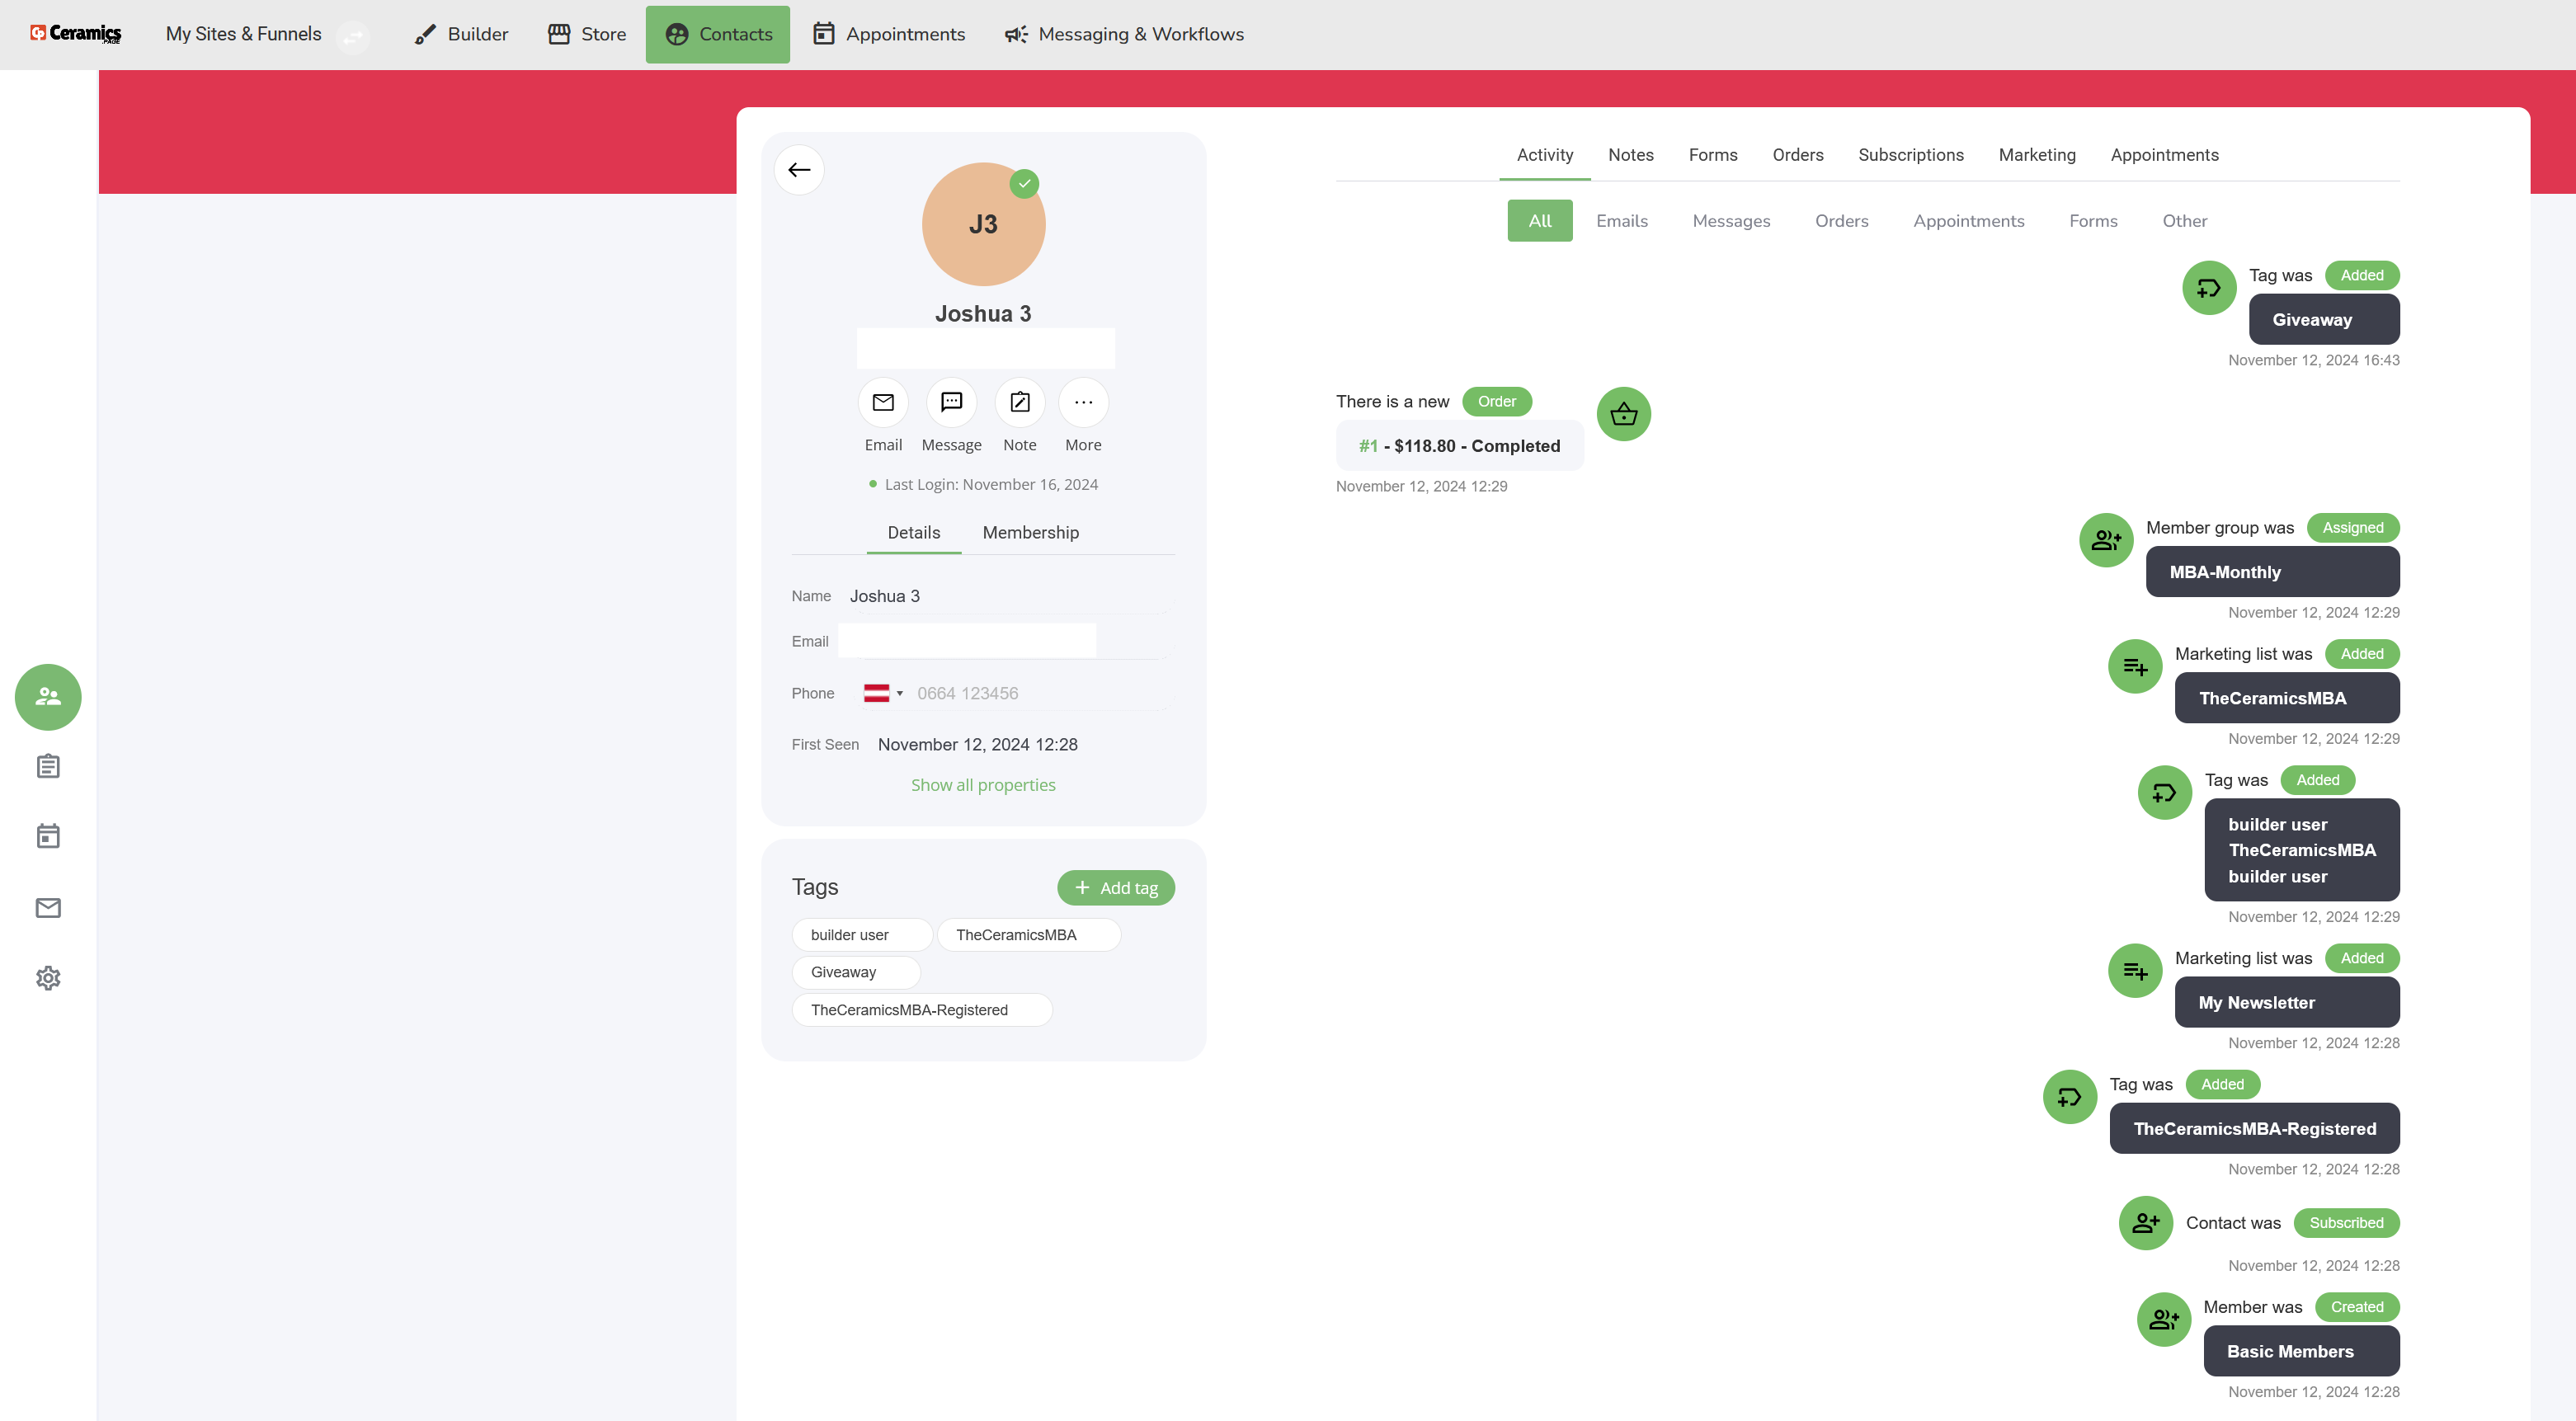
Task: Select the builder user tag
Action: click(x=862, y=935)
